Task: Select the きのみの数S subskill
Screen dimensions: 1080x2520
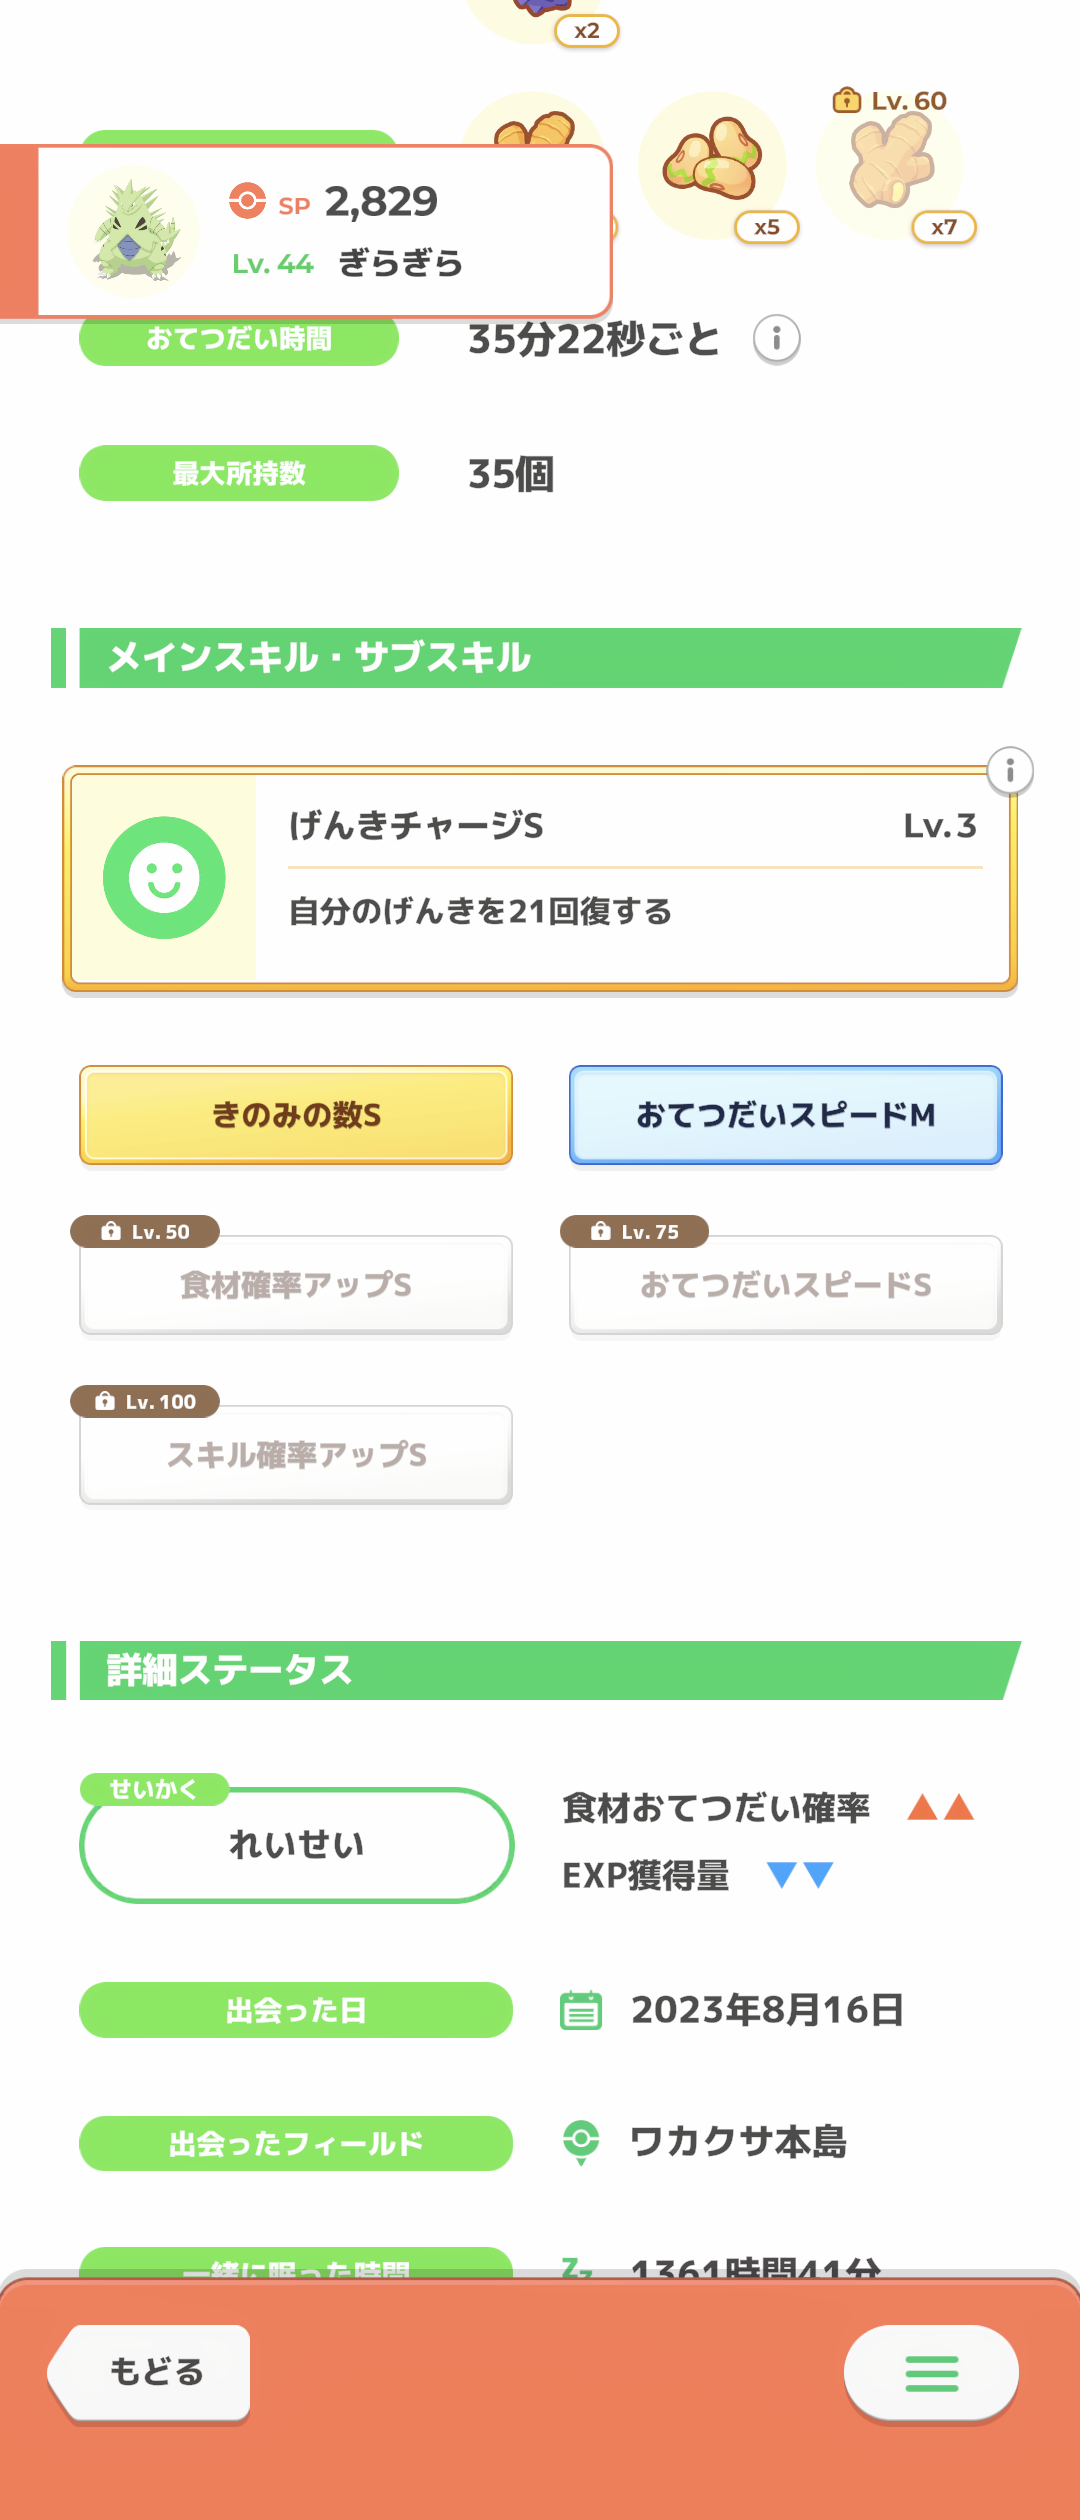Action: (296, 1115)
